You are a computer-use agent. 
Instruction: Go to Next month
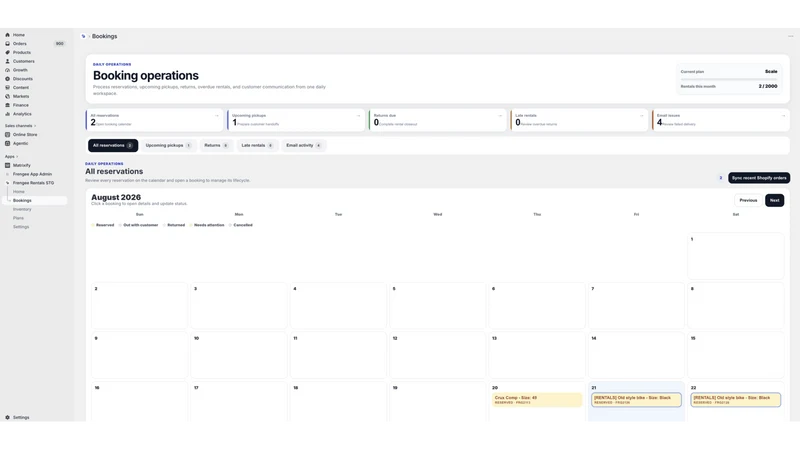[x=774, y=201]
